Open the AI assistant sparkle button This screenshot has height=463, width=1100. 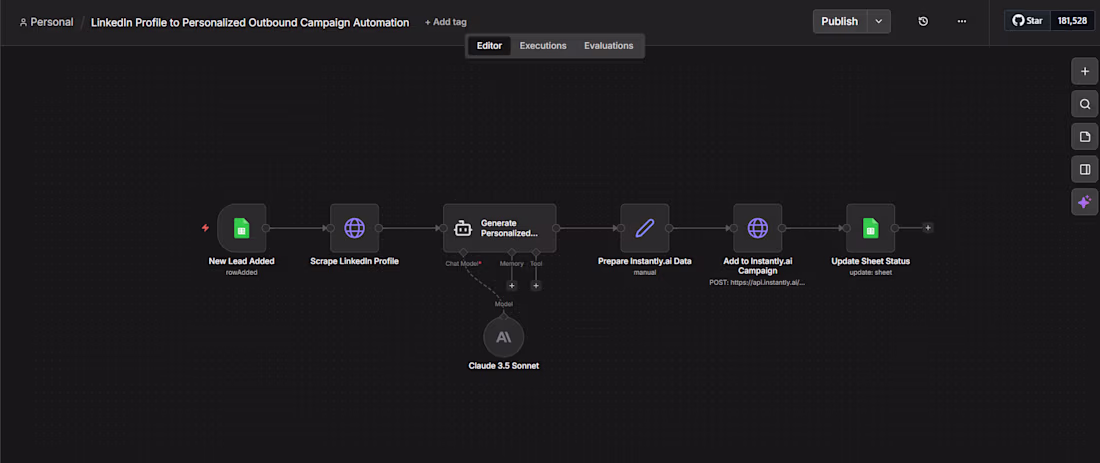pyautogui.click(x=1085, y=202)
